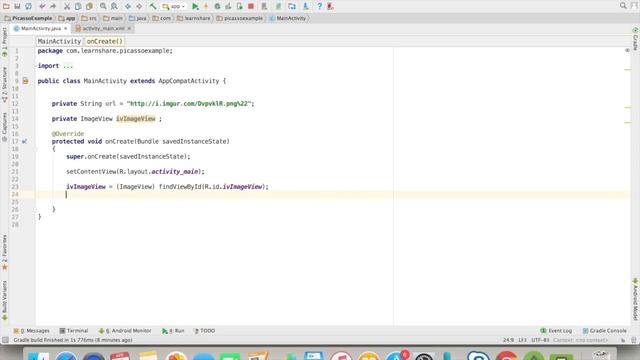Select the MainActivity breadcrumb item

(x=288, y=18)
